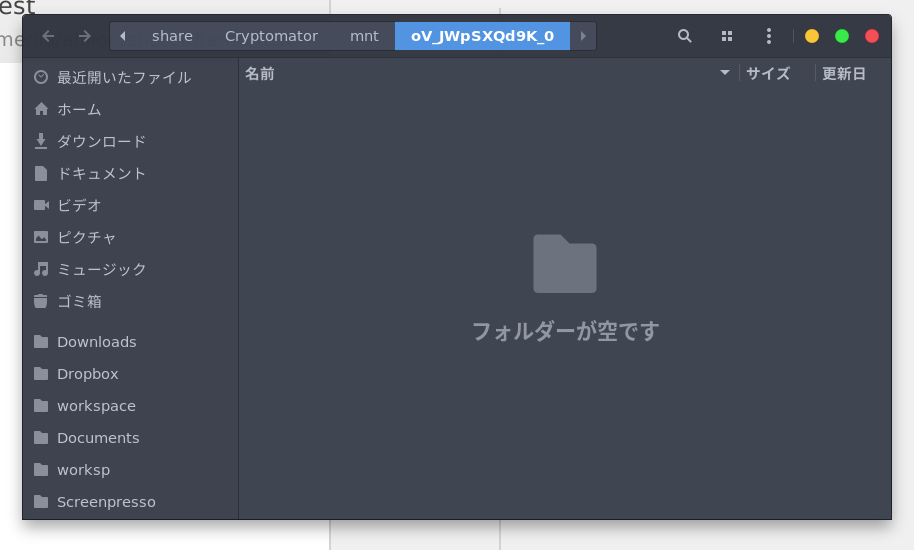Open ミュージック in the sidebar
Screen dimensions: 914x550
coord(101,269)
